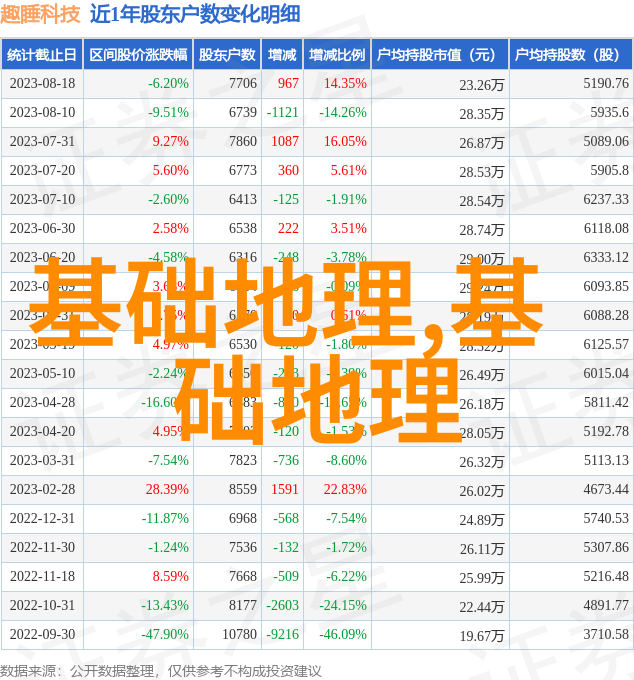Select the date cell 2023-07-31

[x=42, y=141]
